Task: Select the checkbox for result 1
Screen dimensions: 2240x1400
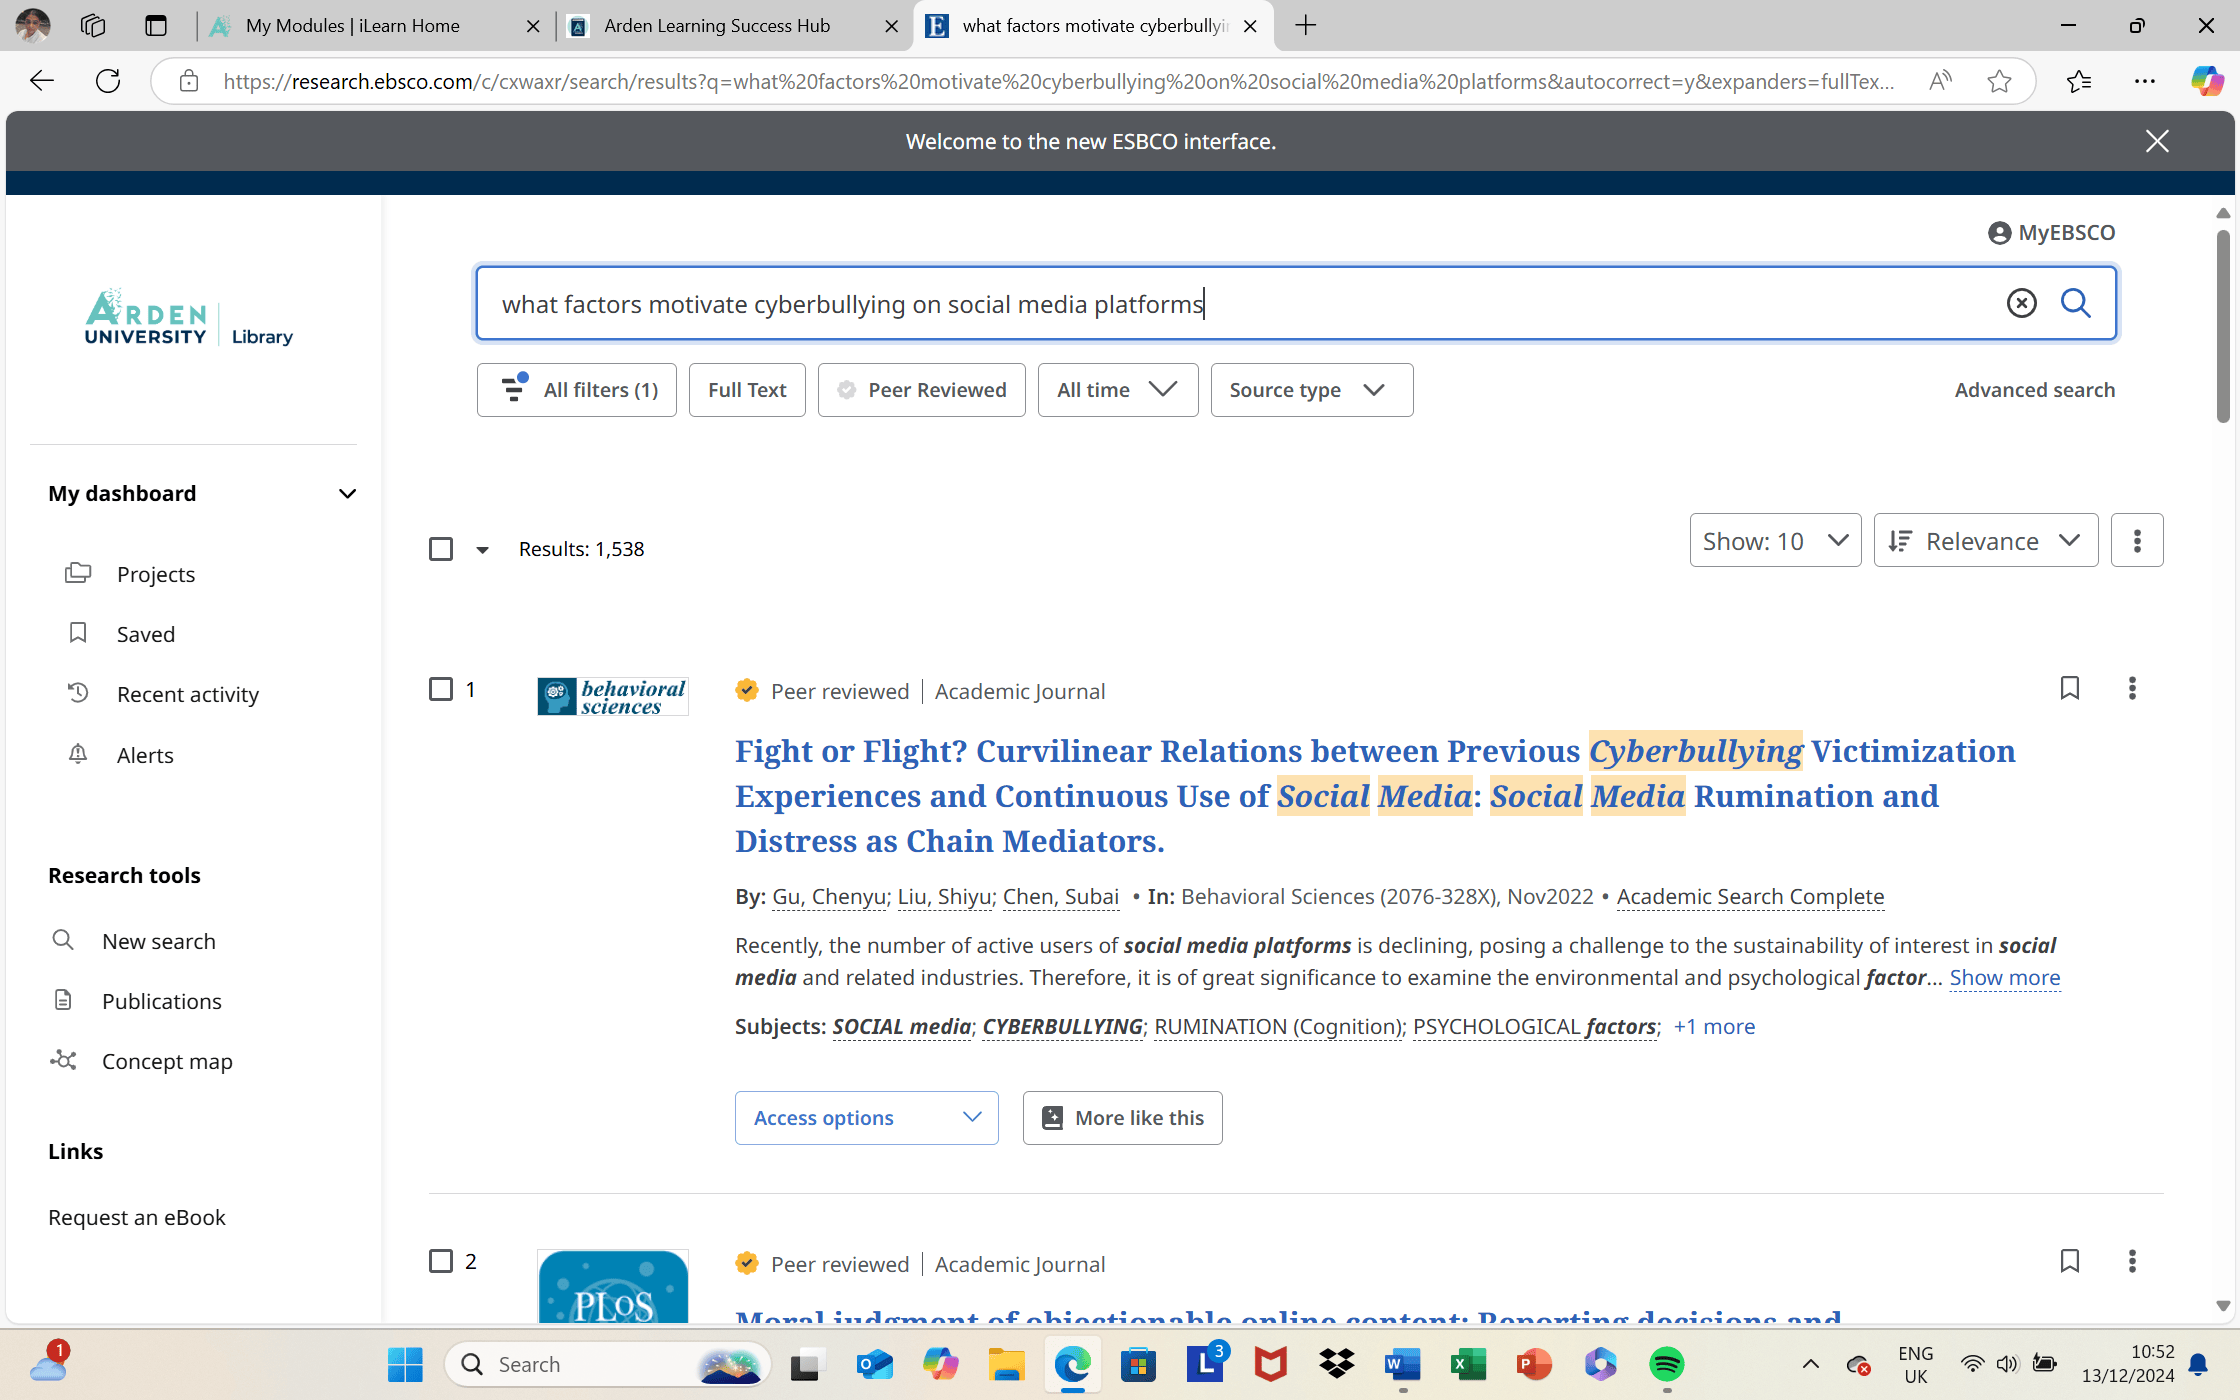Action: (x=441, y=689)
